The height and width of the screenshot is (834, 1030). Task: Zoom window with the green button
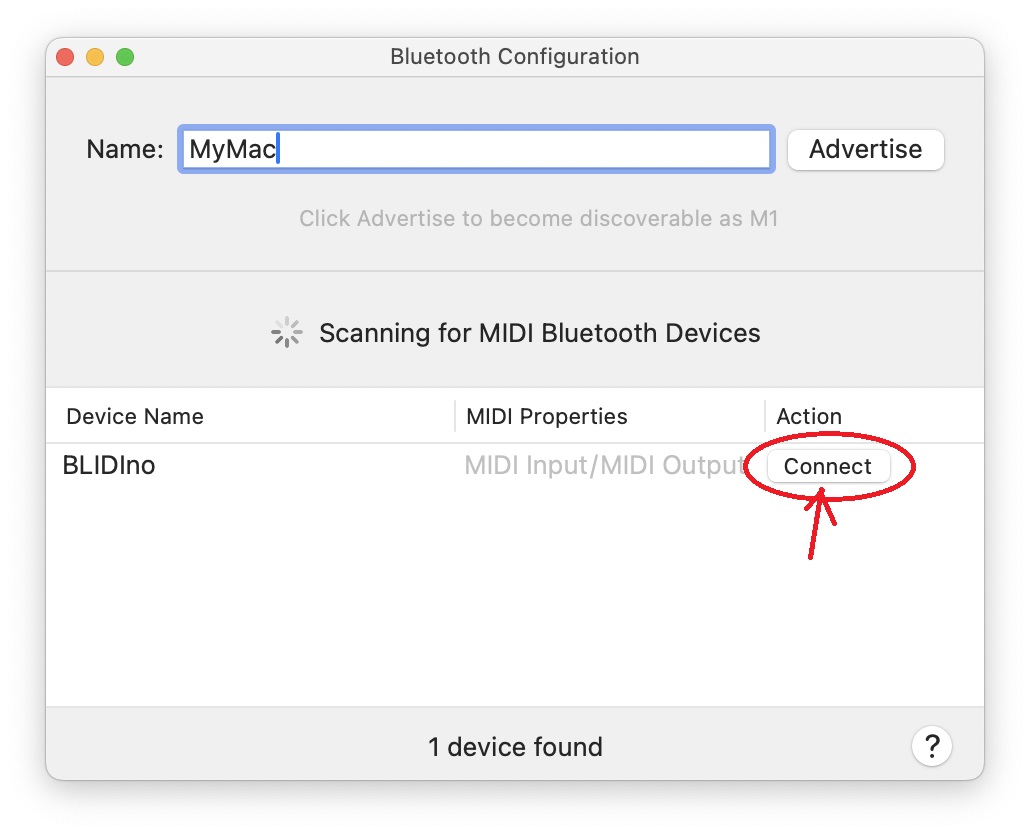tap(125, 57)
